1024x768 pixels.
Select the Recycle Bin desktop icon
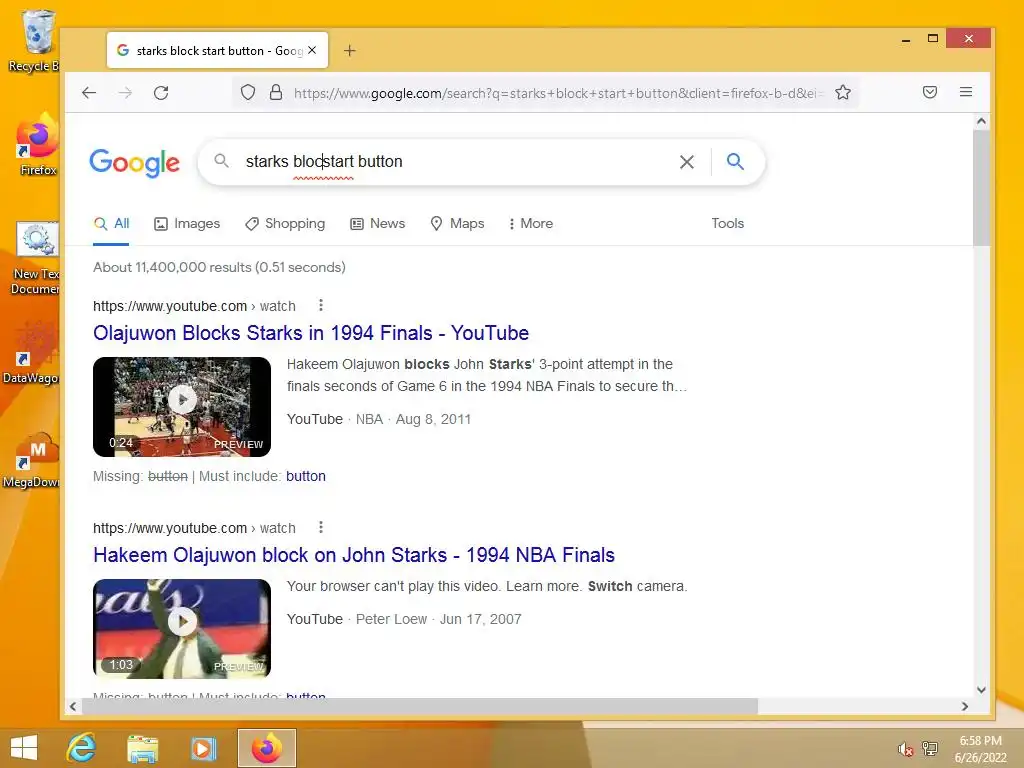pyautogui.click(x=34, y=41)
